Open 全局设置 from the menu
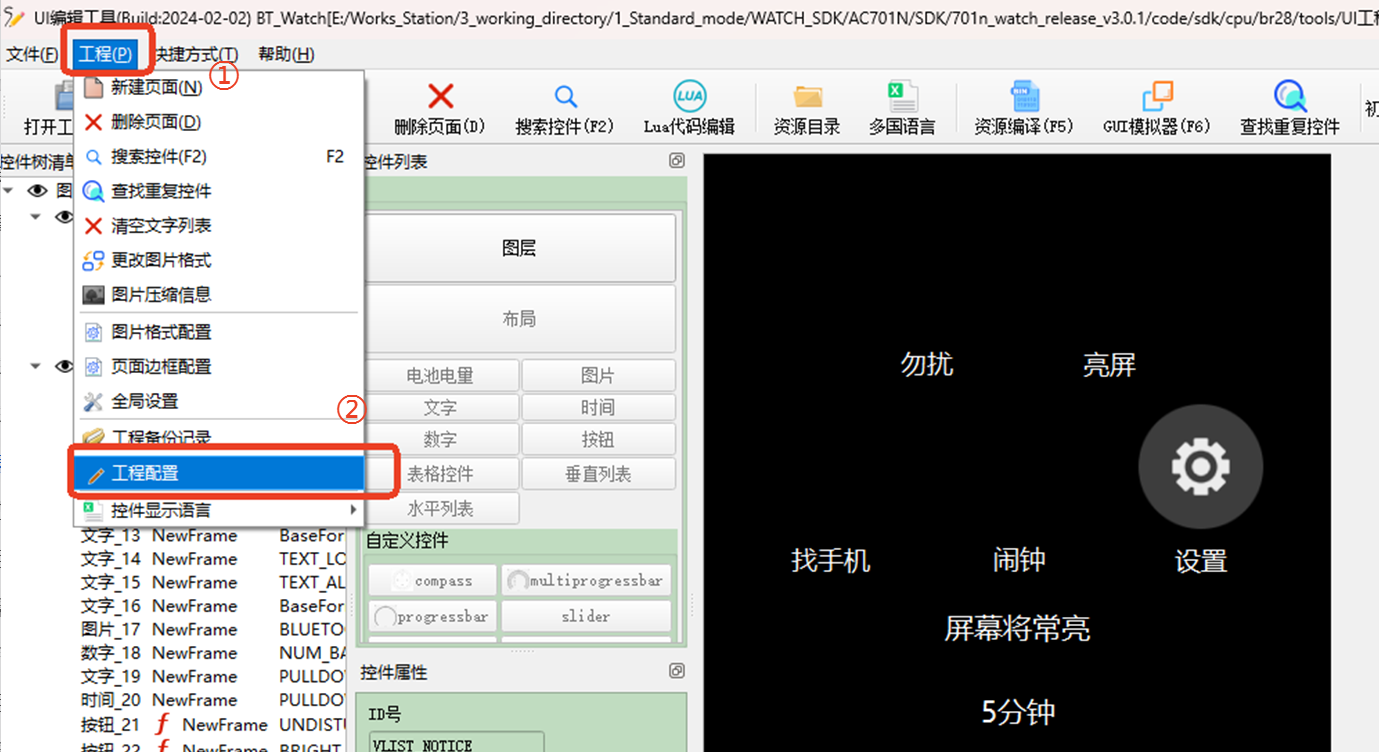Viewport: 1379px width, 752px height. (218, 401)
